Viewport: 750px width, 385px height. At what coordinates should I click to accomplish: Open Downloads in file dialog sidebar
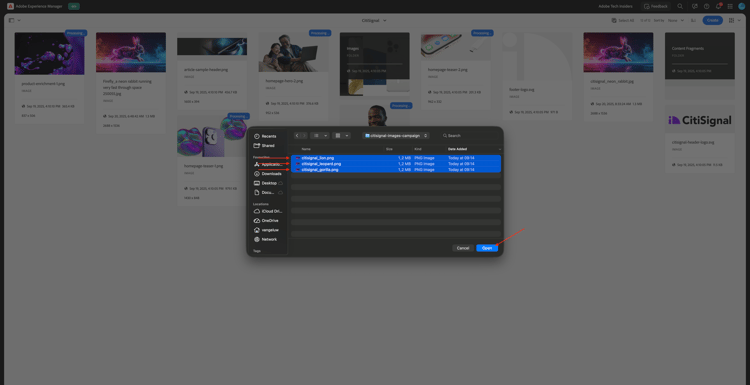[268, 174]
